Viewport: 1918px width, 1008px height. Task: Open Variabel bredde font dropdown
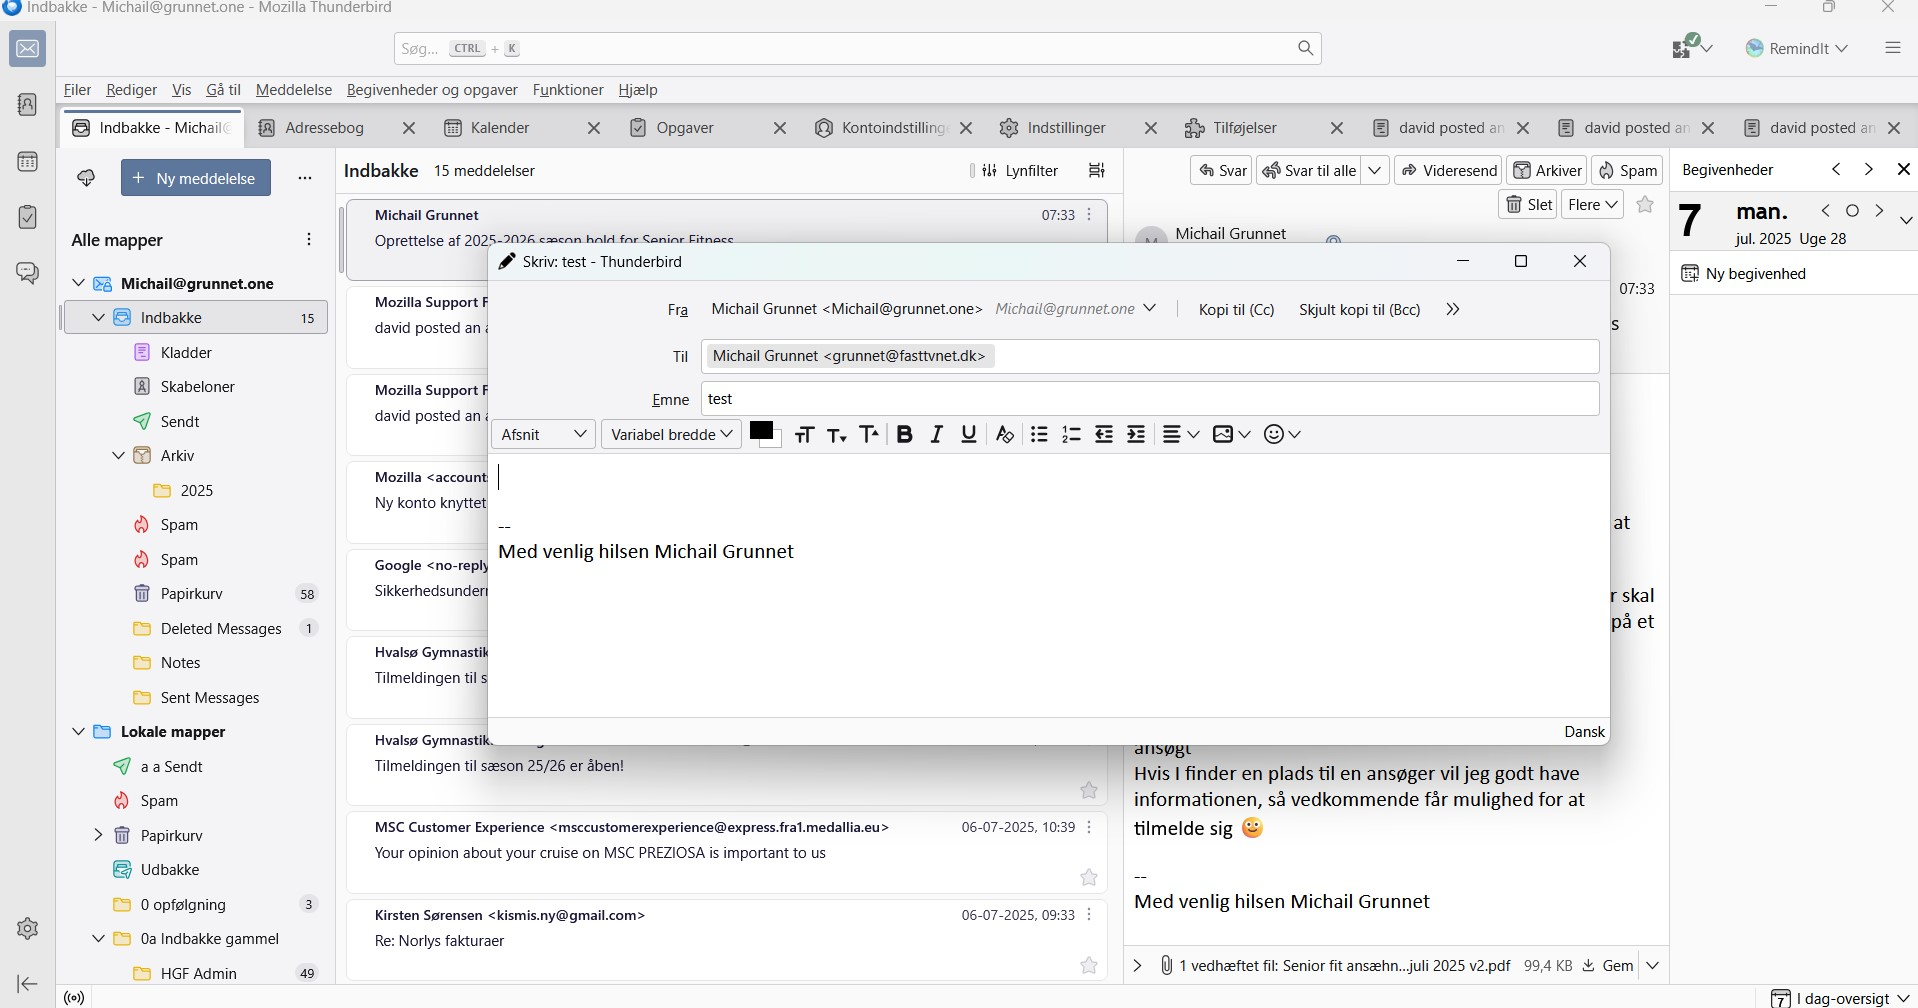(x=671, y=434)
